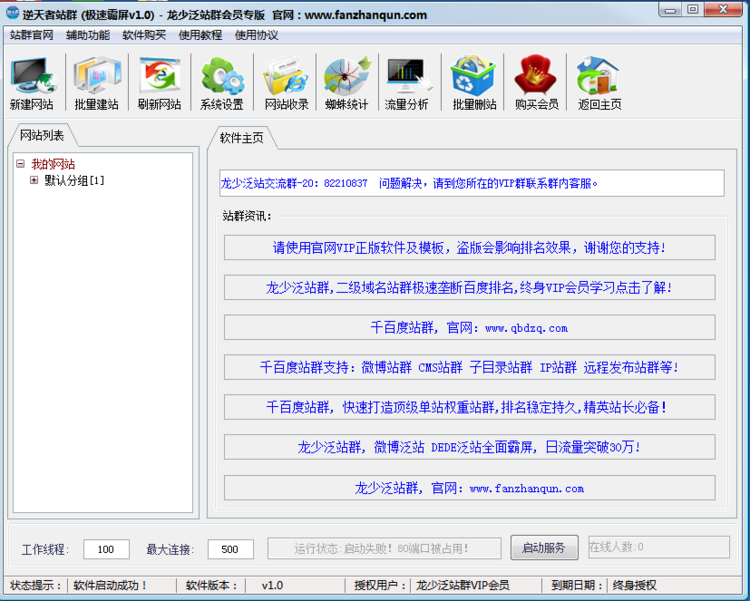750x601 pixels.
Task: Open the 辅助功能 menu
Action: 88,35
